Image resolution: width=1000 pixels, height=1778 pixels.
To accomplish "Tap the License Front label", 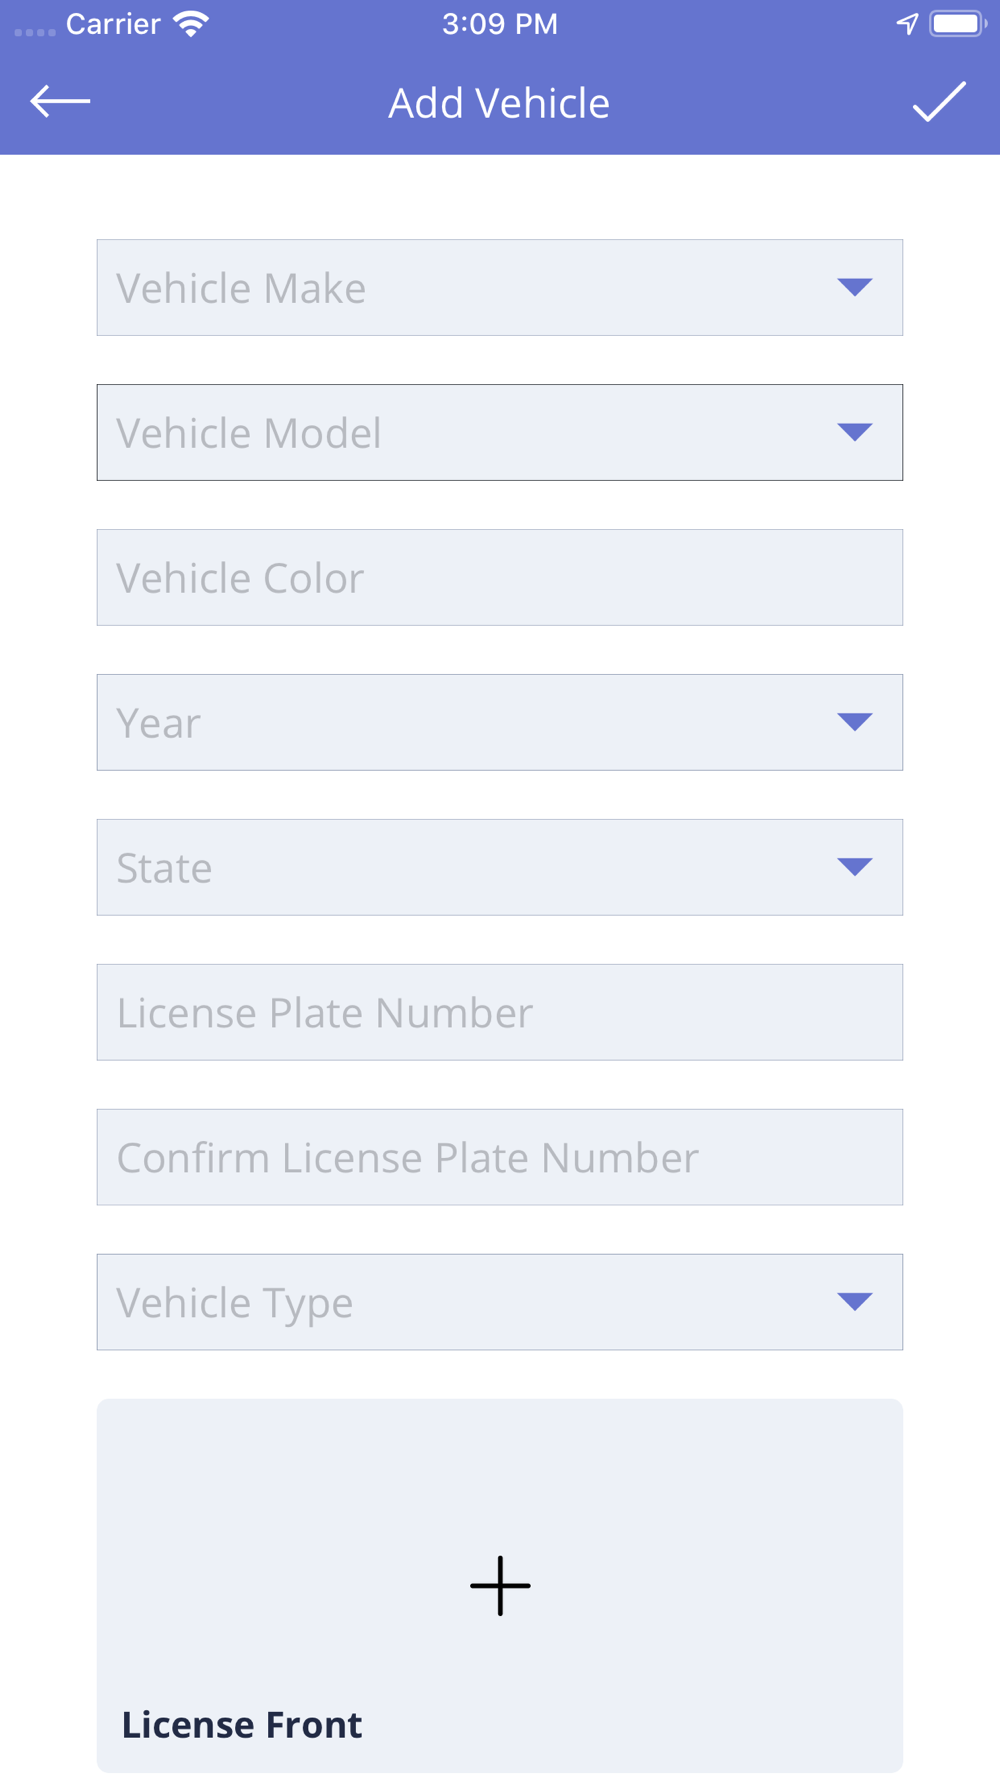I will coord(242,1725).
